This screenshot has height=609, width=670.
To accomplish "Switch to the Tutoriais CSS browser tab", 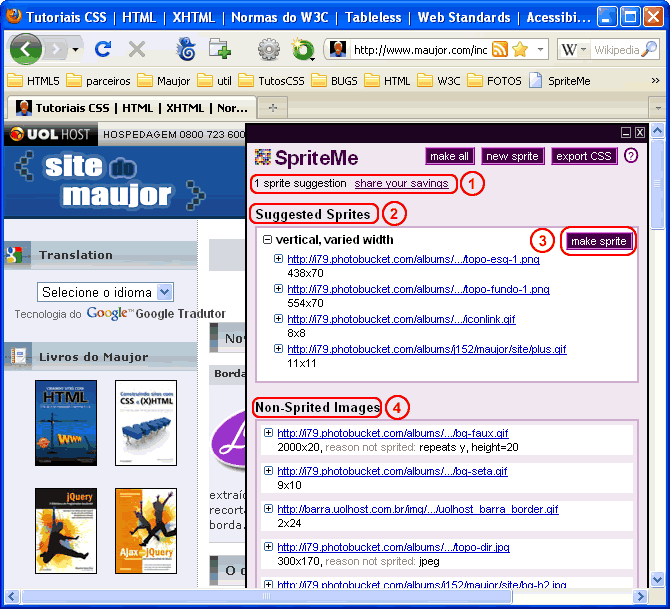I will click(130, 107).
